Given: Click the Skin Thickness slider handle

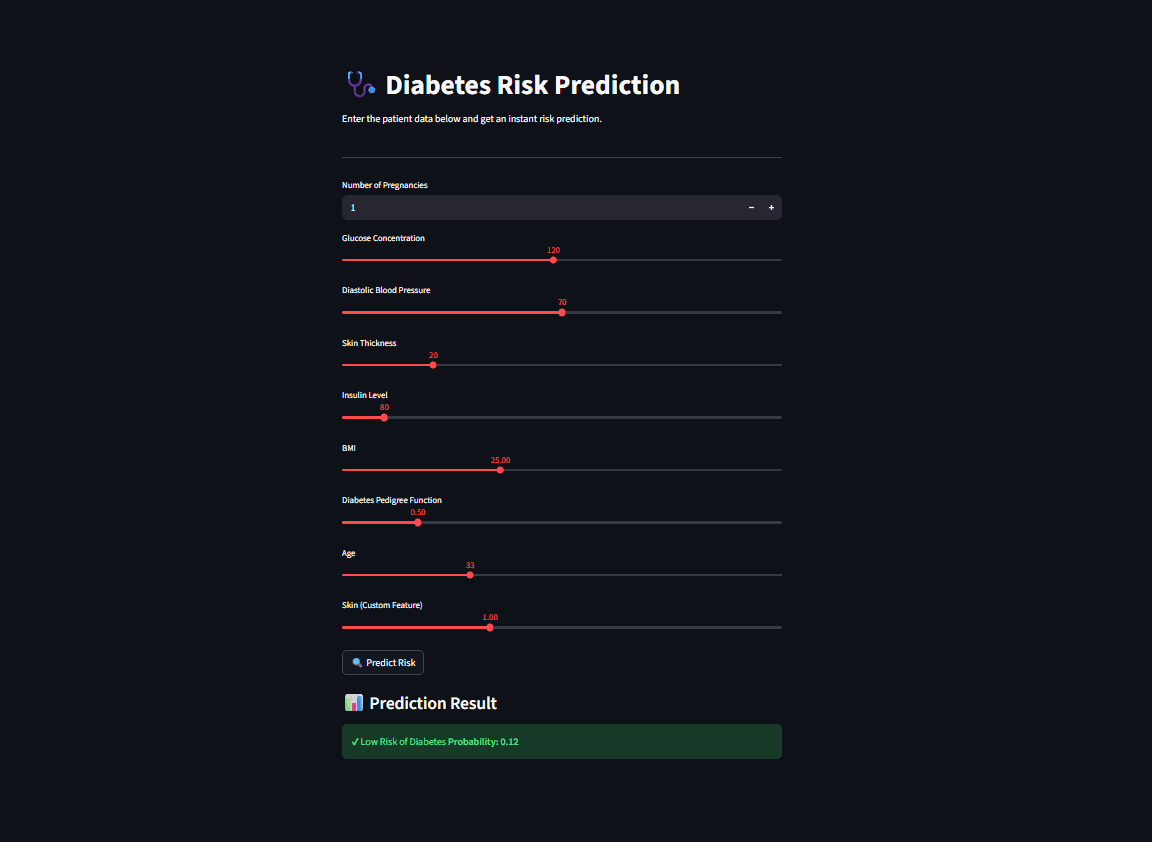Looking at the screenshot, I should coord(433,365).
